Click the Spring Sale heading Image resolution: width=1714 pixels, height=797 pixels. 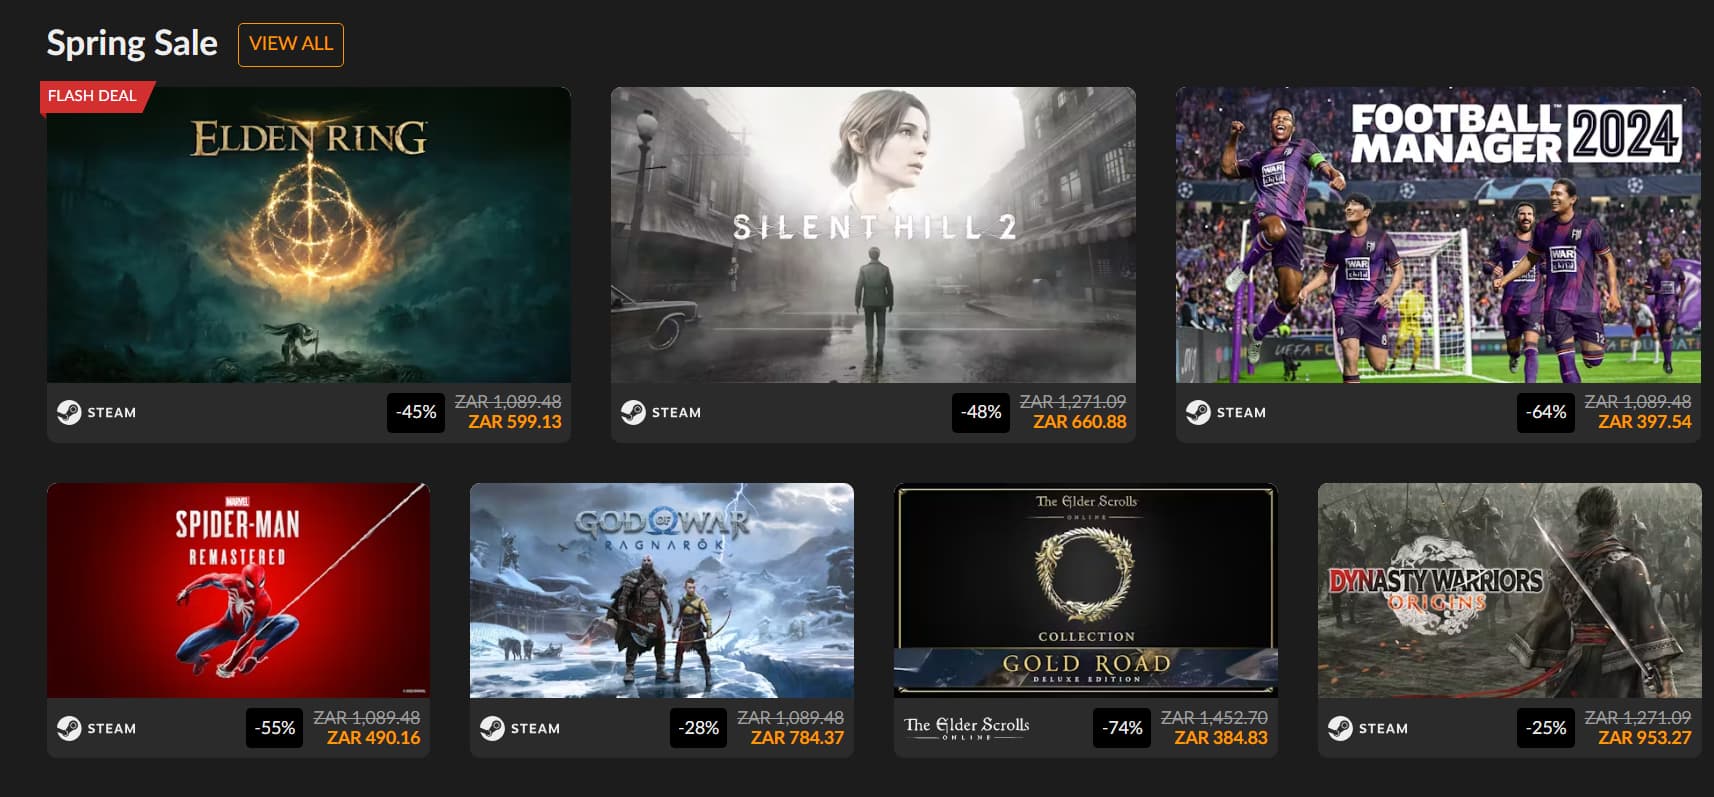point(132,43)
